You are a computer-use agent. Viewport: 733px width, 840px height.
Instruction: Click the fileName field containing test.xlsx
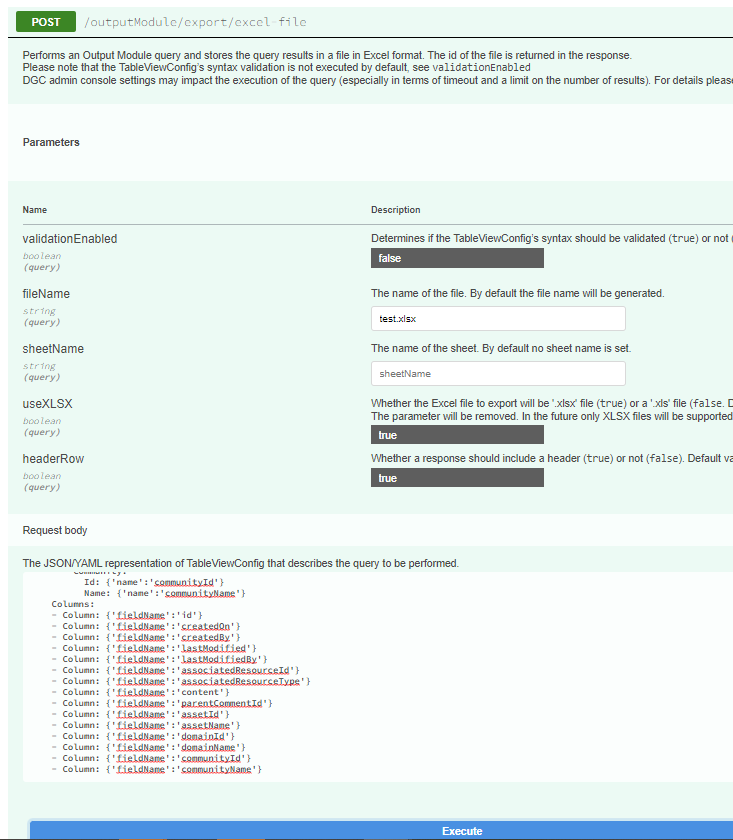(x=498, y=319)
